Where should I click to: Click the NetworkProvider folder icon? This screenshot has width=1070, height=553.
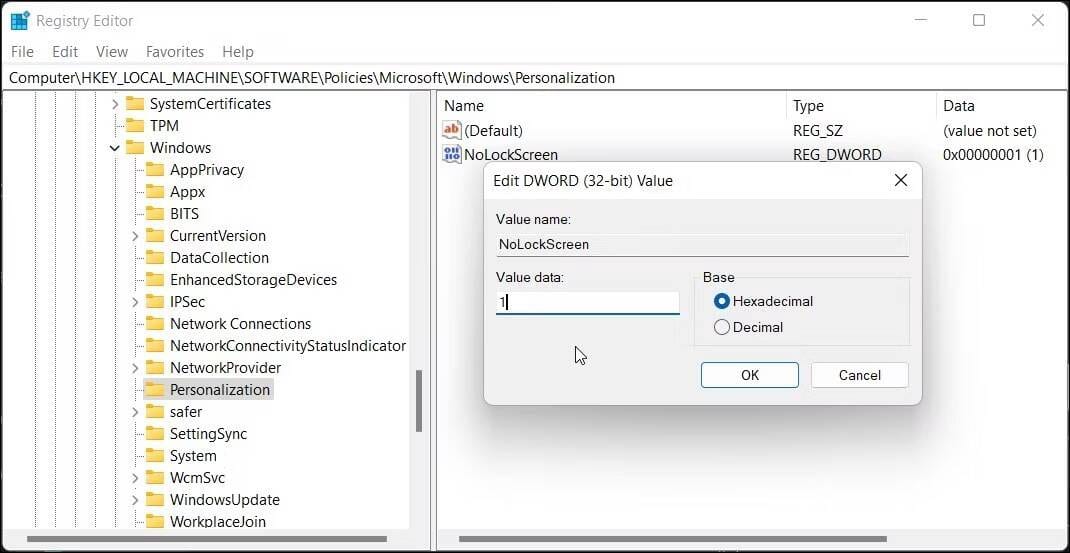coord(155,367)
